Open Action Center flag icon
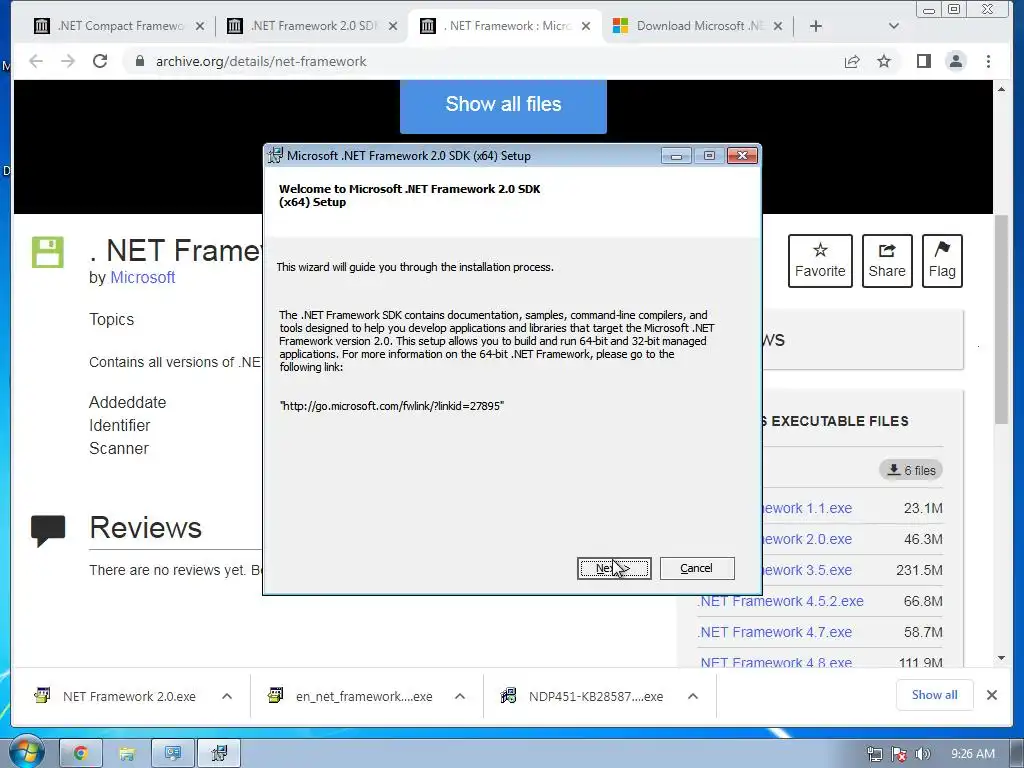Viewport: 1024px width, 768px height. 899,754
